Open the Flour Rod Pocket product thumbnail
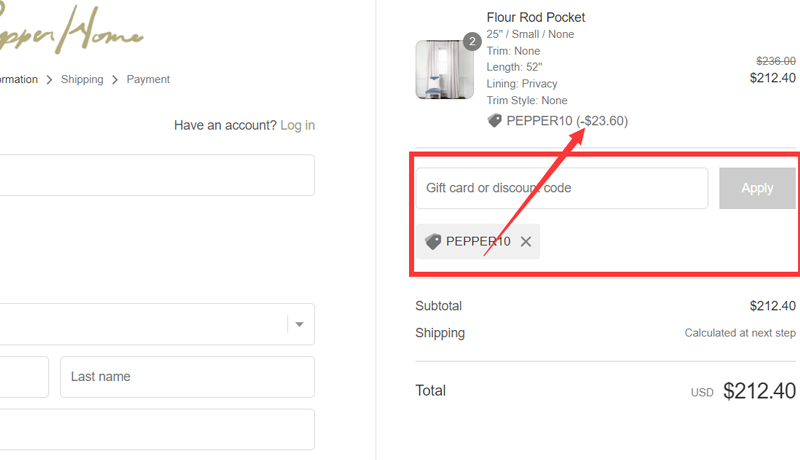The image size is (800, 460). tap(445, 70)
